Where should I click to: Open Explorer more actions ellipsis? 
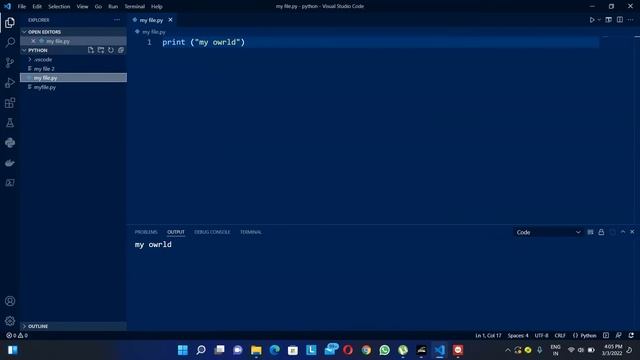117,20
